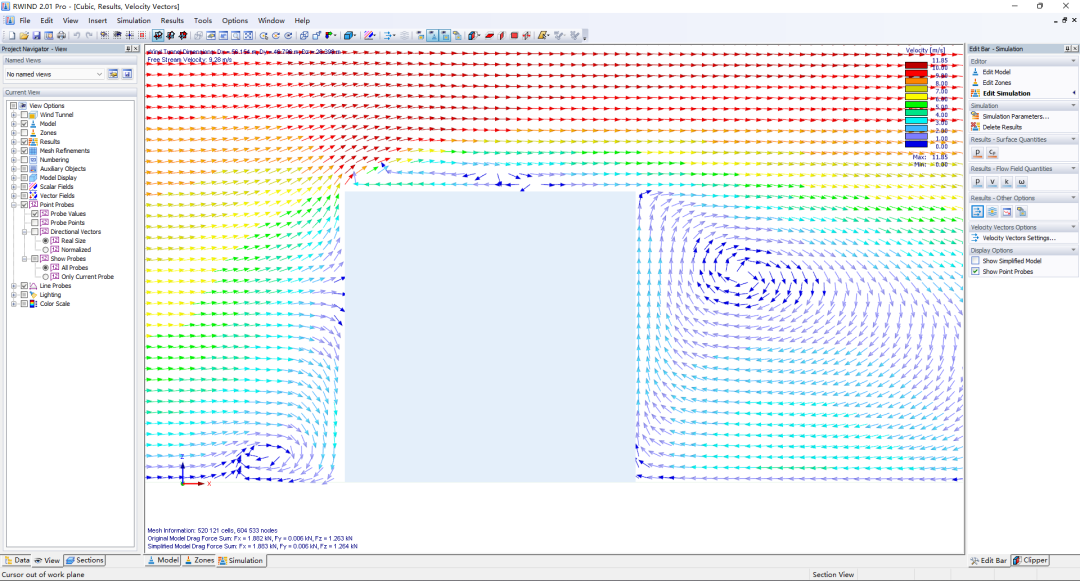Expand the Vector Fields tree node
This screenshot has width=1080, height=581.
pos(14,196)
